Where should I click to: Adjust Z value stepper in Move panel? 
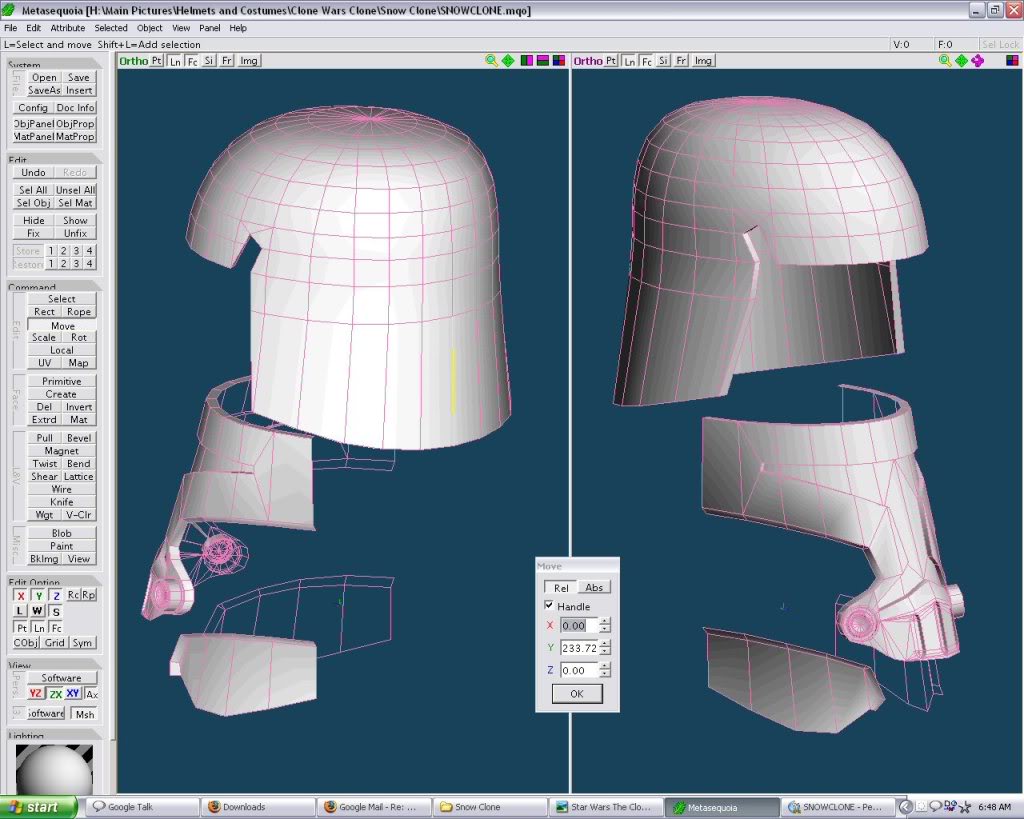605,669
